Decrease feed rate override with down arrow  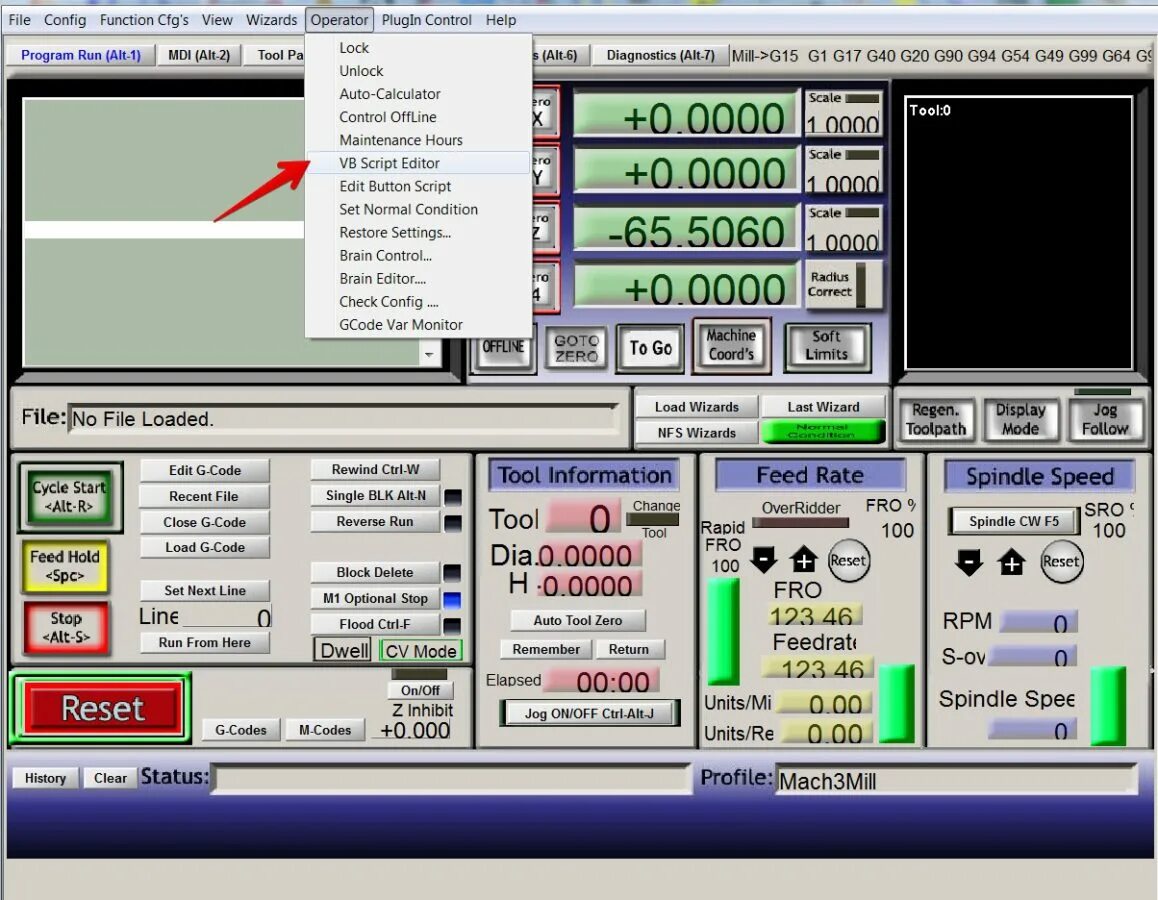click(764, 560)
